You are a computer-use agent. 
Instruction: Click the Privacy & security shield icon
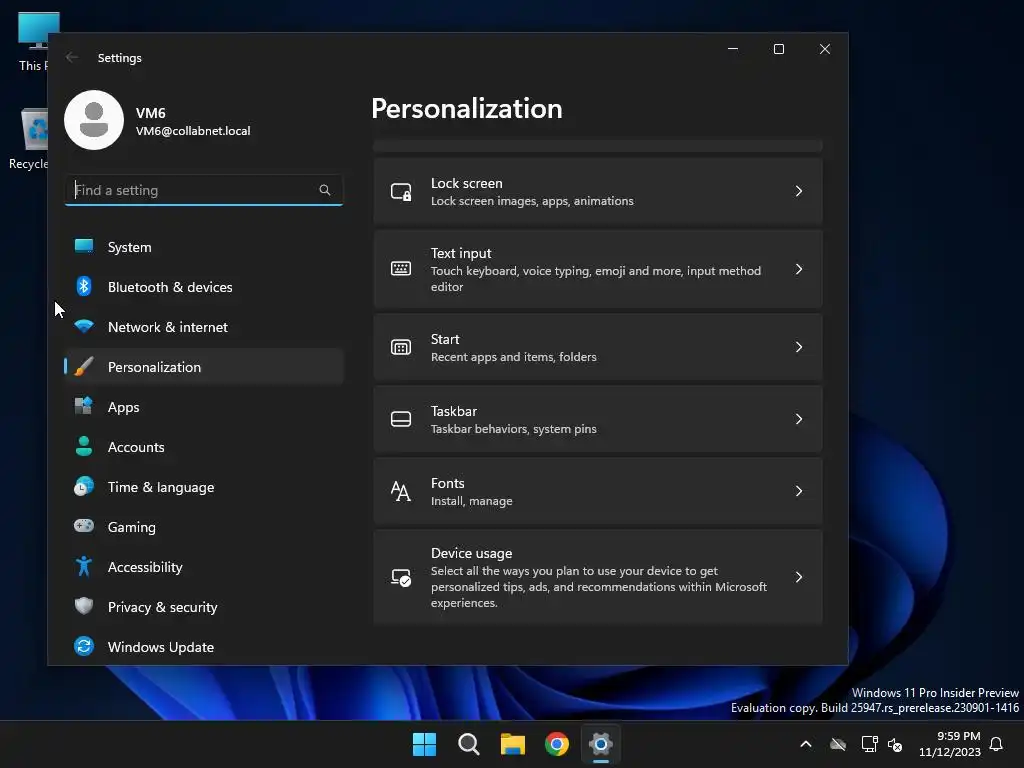[x=84, y=606]
